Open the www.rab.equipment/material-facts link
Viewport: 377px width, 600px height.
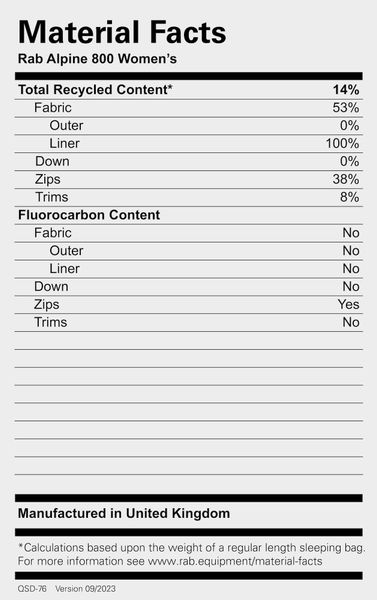pos(235,561)
